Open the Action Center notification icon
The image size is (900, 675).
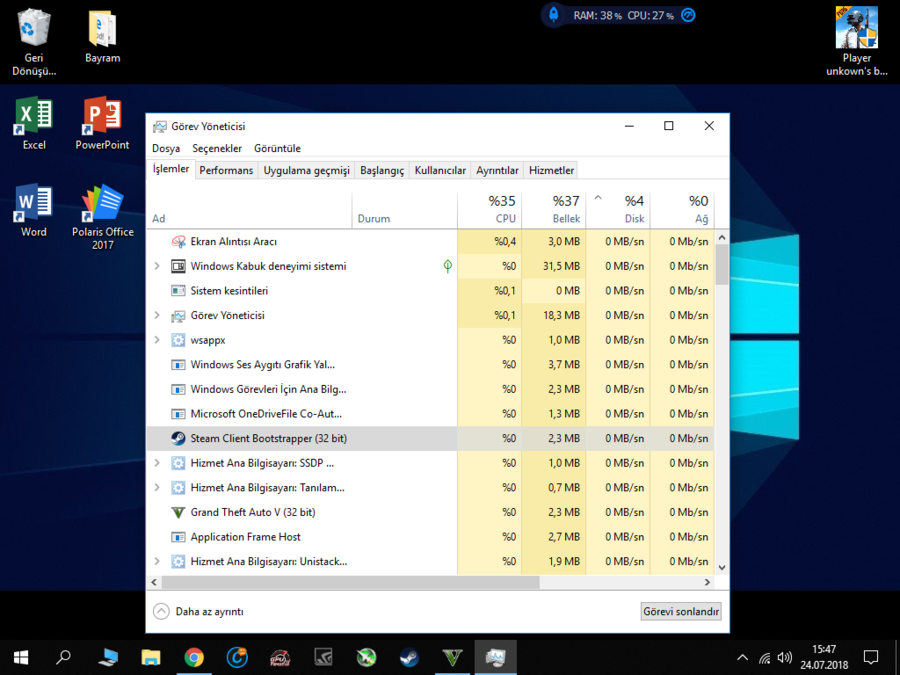tap(871, 658)
